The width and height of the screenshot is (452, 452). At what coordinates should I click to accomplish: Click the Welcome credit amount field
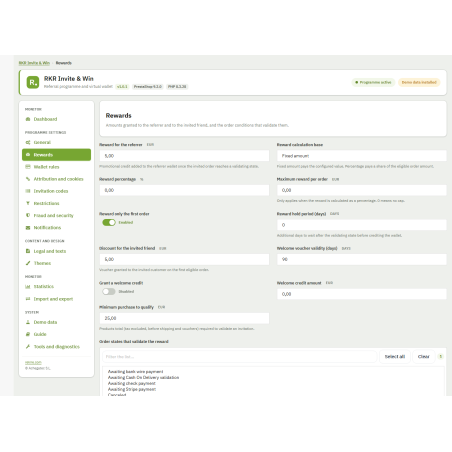(362, 294)
